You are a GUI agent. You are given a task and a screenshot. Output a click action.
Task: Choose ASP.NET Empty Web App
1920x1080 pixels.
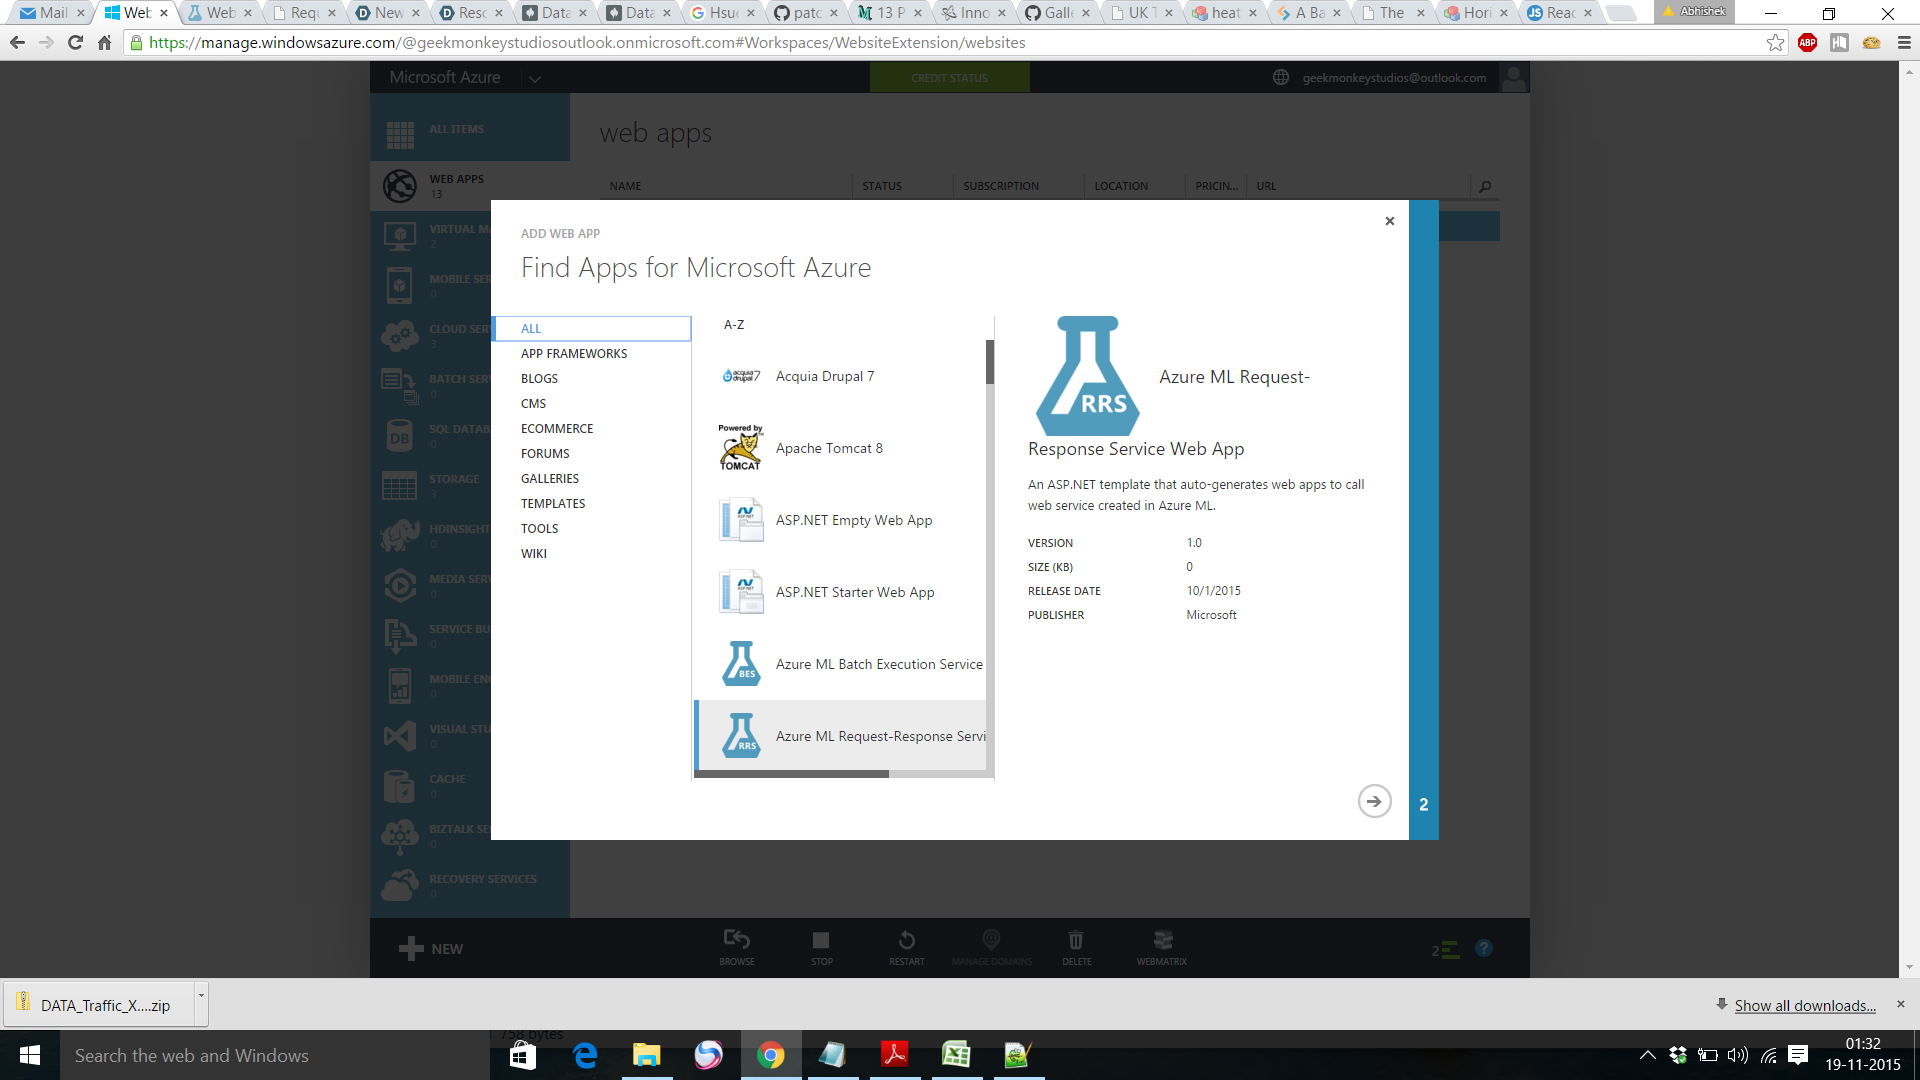point(853,521)
